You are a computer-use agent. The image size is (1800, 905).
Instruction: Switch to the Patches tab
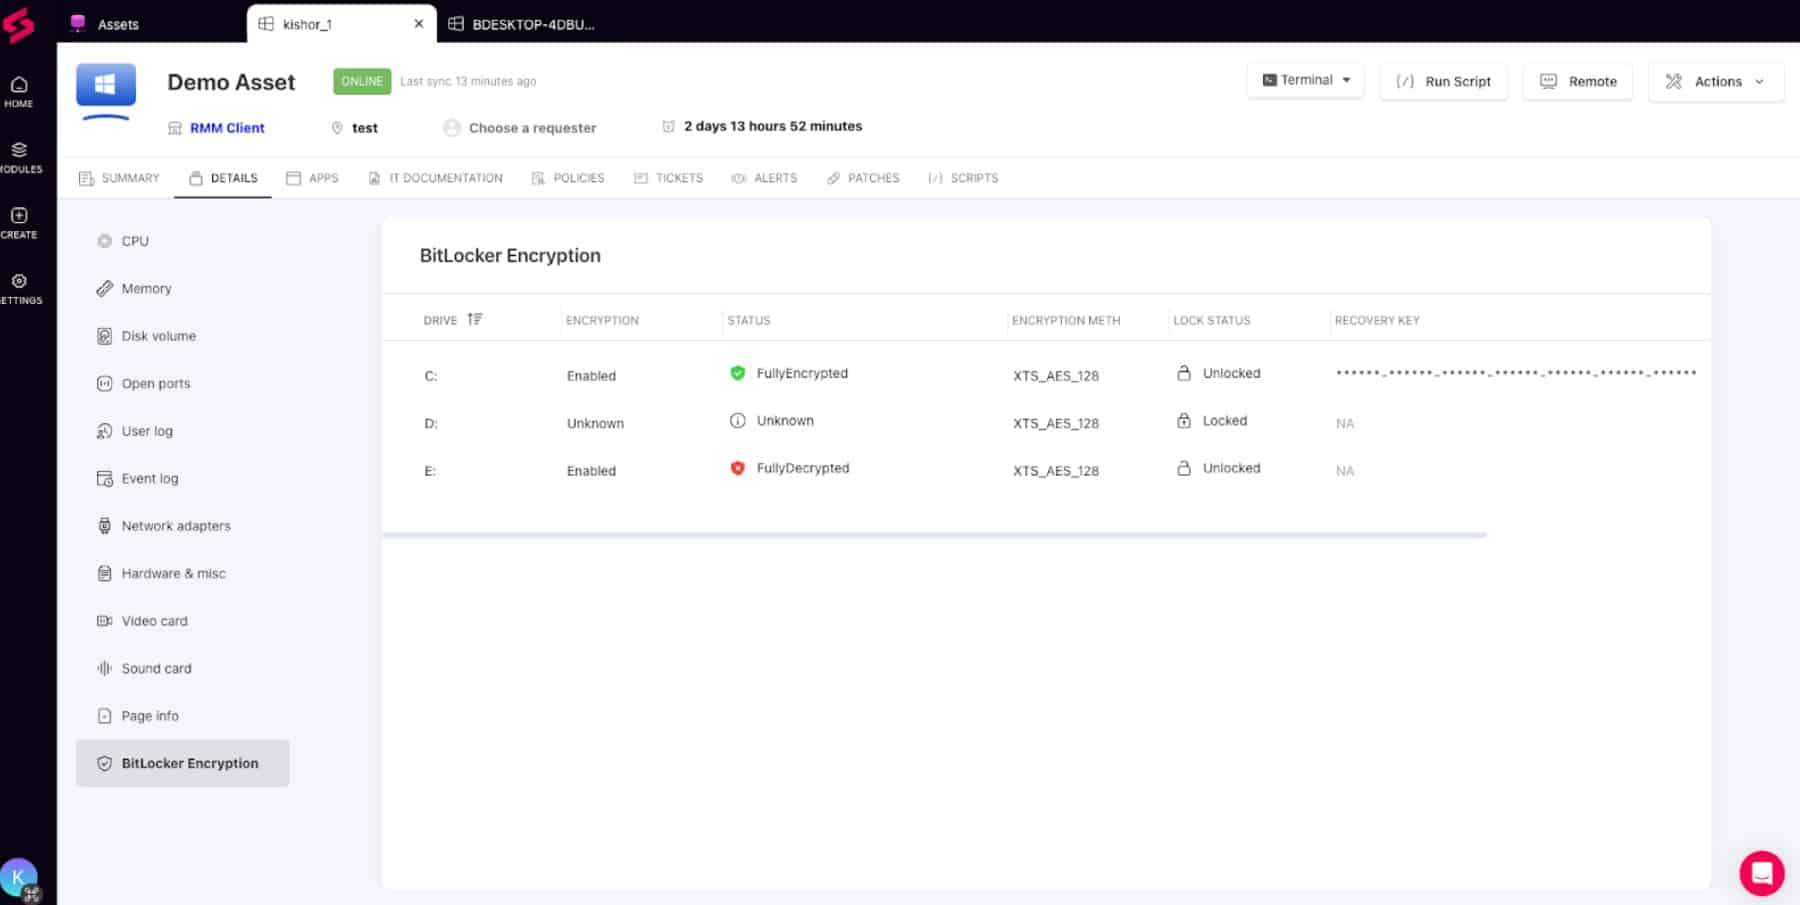(x=863, y=178)
